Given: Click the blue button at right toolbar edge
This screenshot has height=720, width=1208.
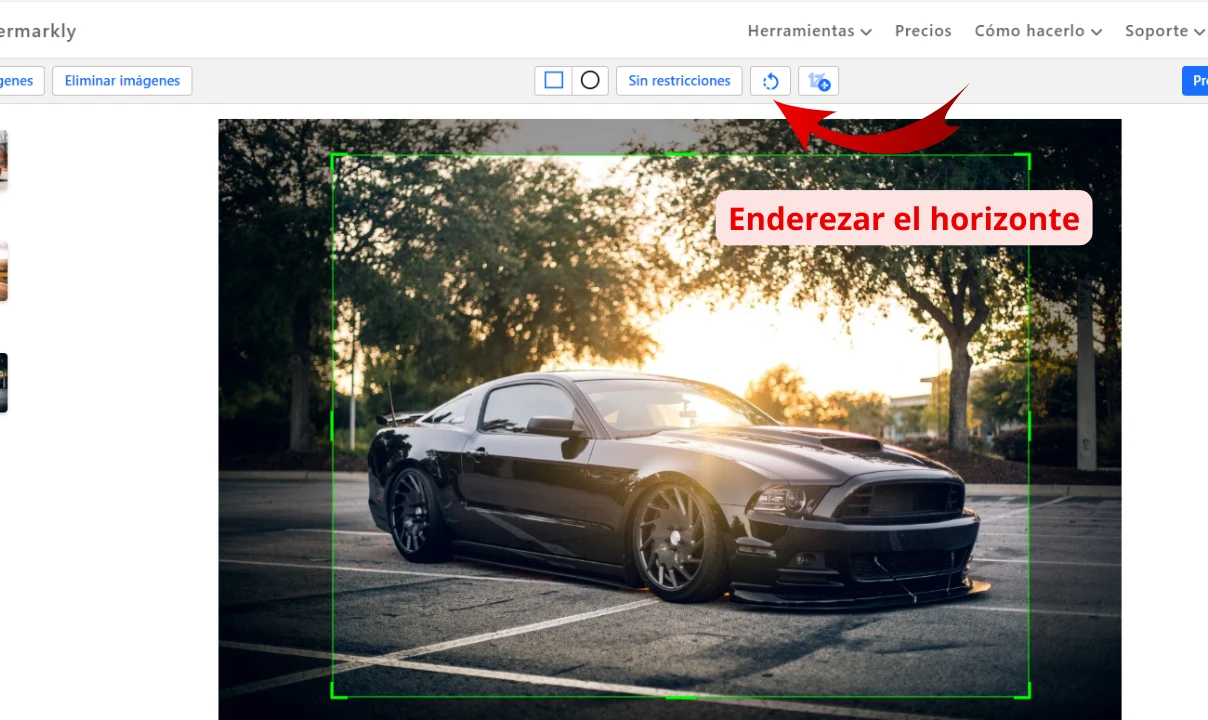Looking at the screenshot, I should pos(1195,81).
